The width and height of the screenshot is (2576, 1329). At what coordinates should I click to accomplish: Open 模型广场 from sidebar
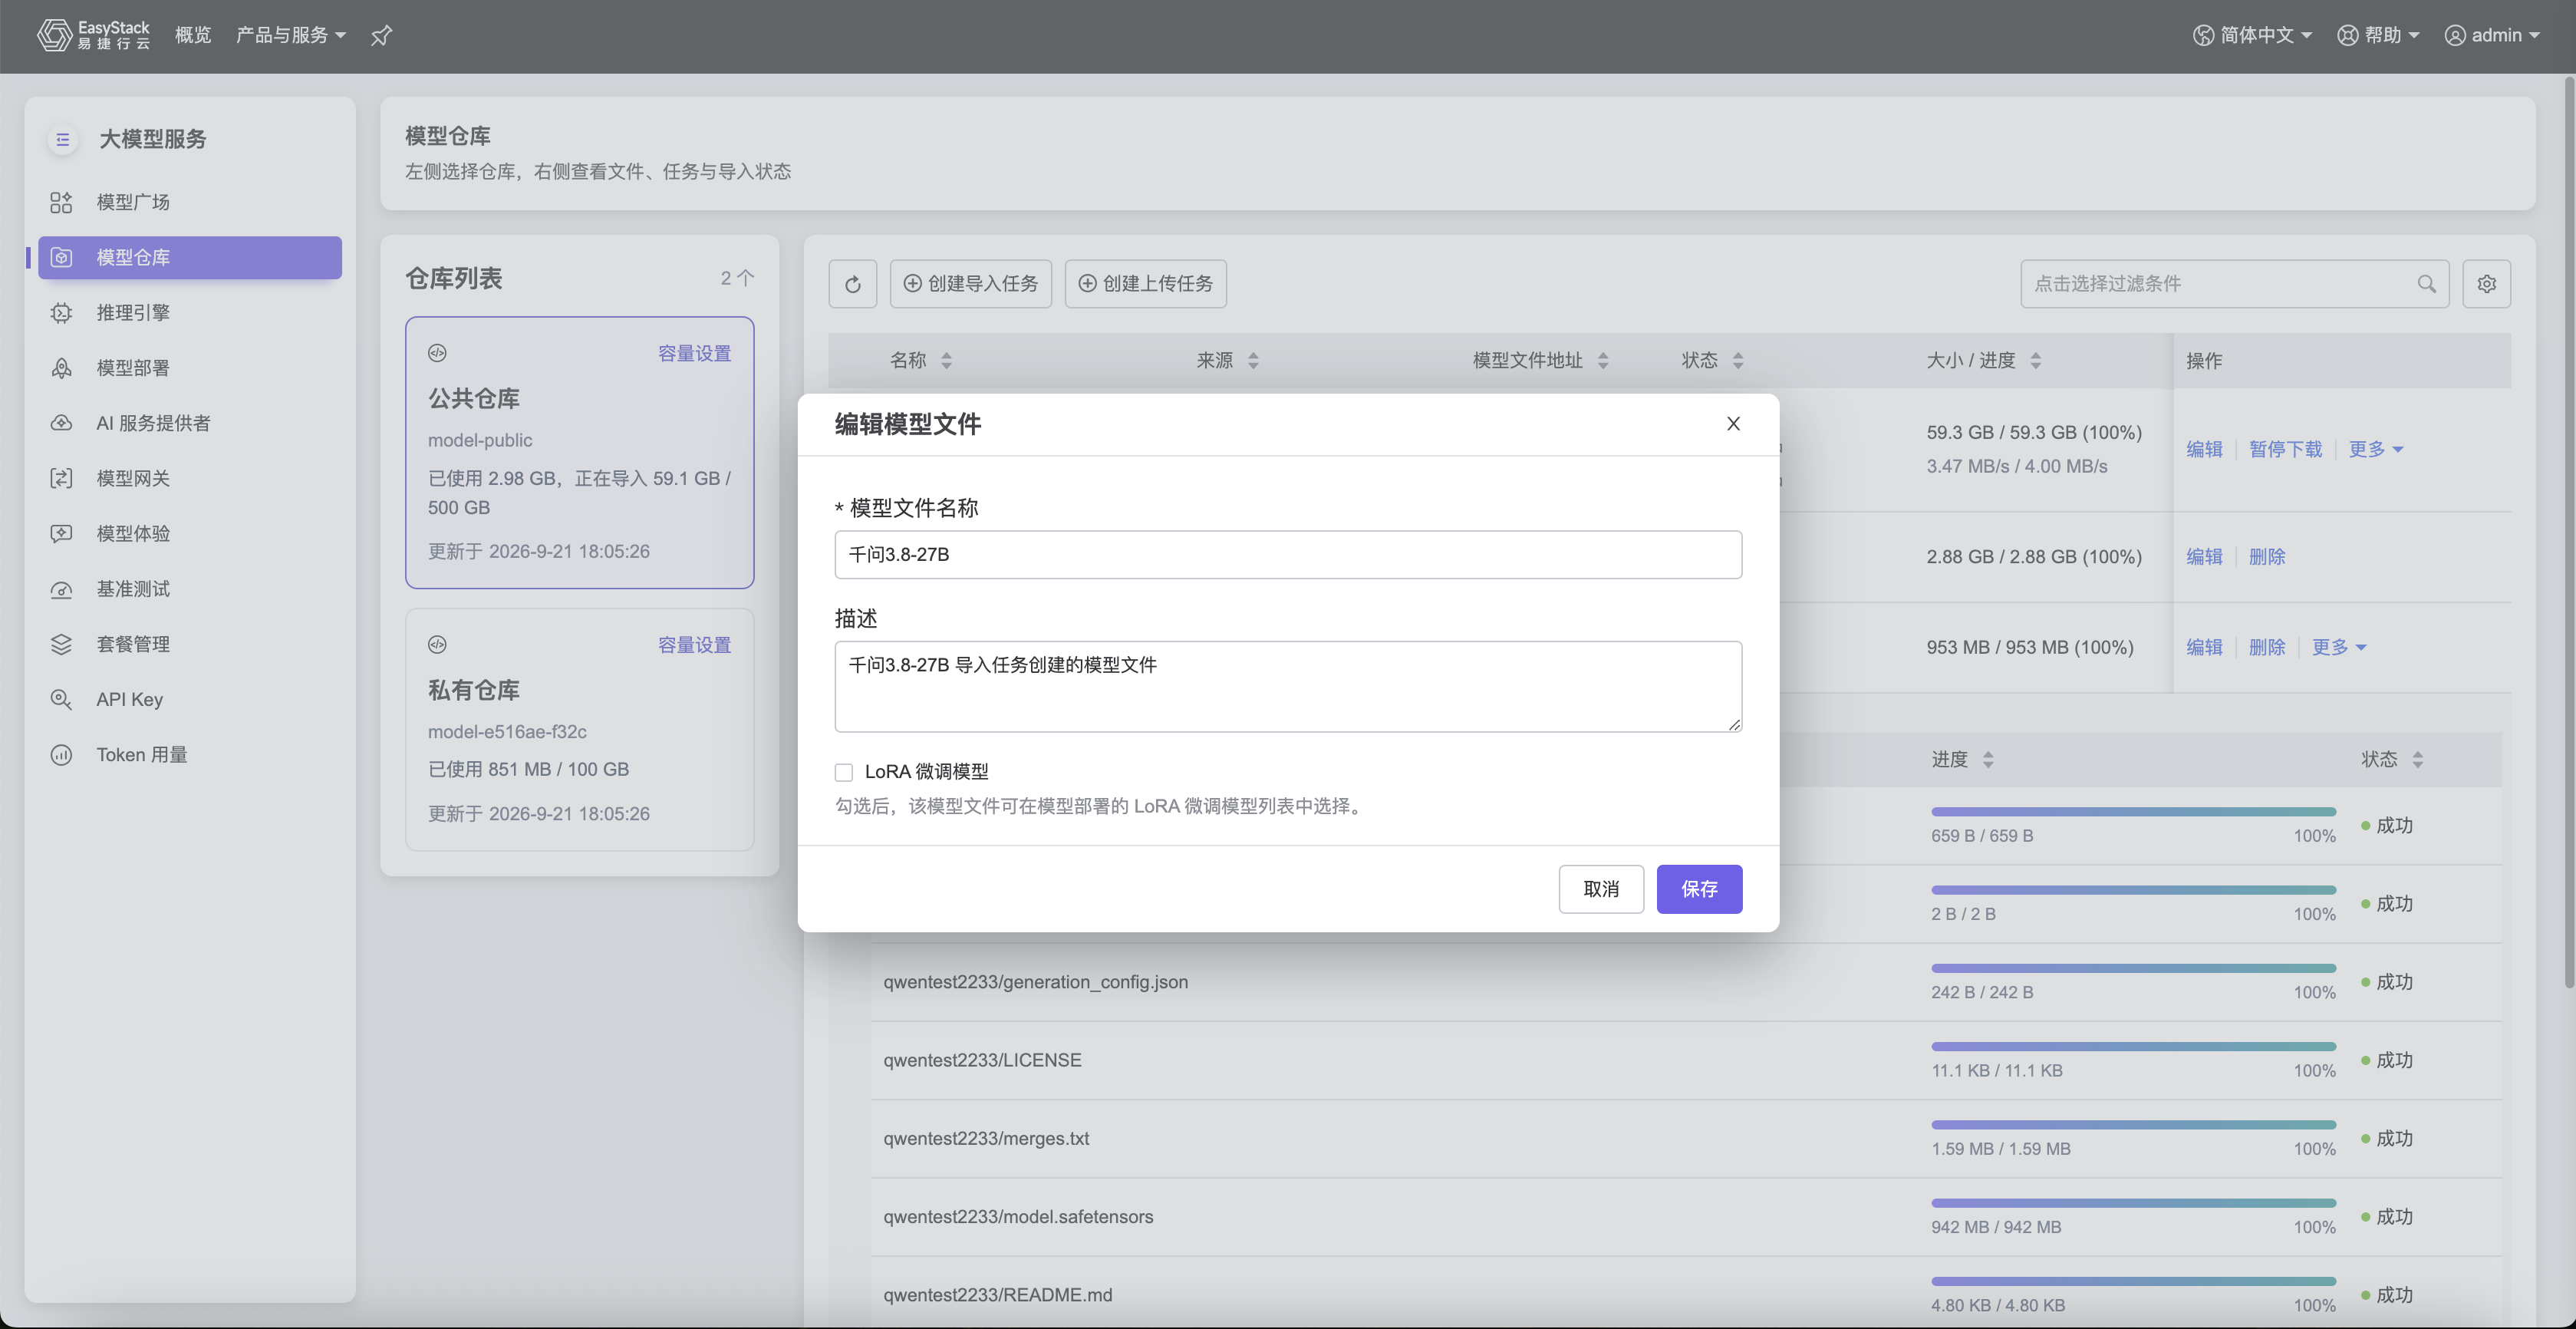[133, 202]
